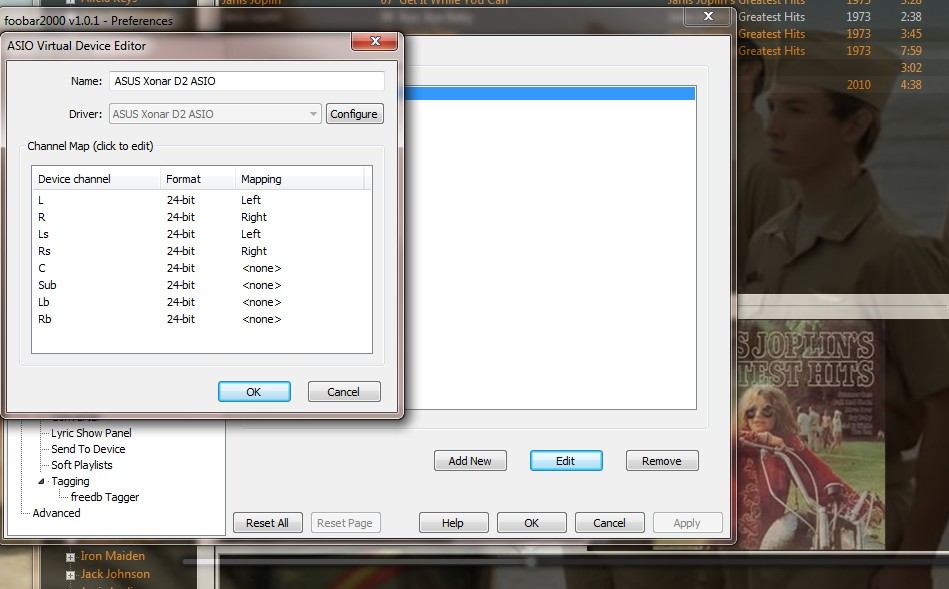Select the L device channel row

[202, 200]
